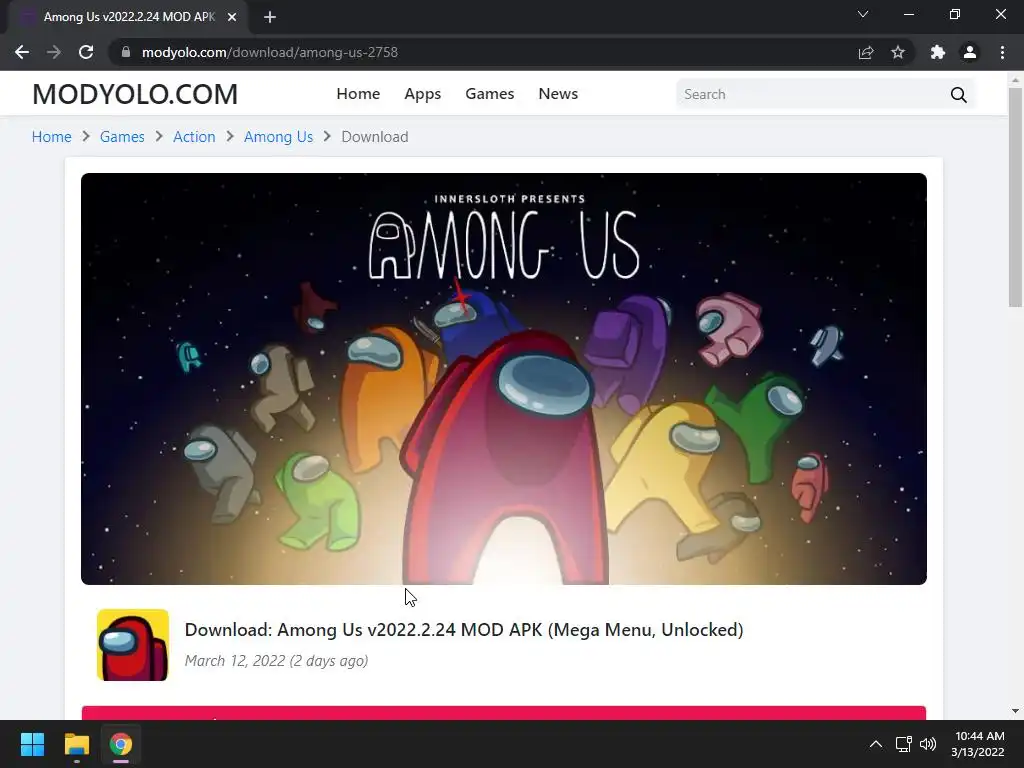Open the Extensions puzzle icon
Image resolution: width=1024 pixels, height=768 pixels.
[938, 52]
